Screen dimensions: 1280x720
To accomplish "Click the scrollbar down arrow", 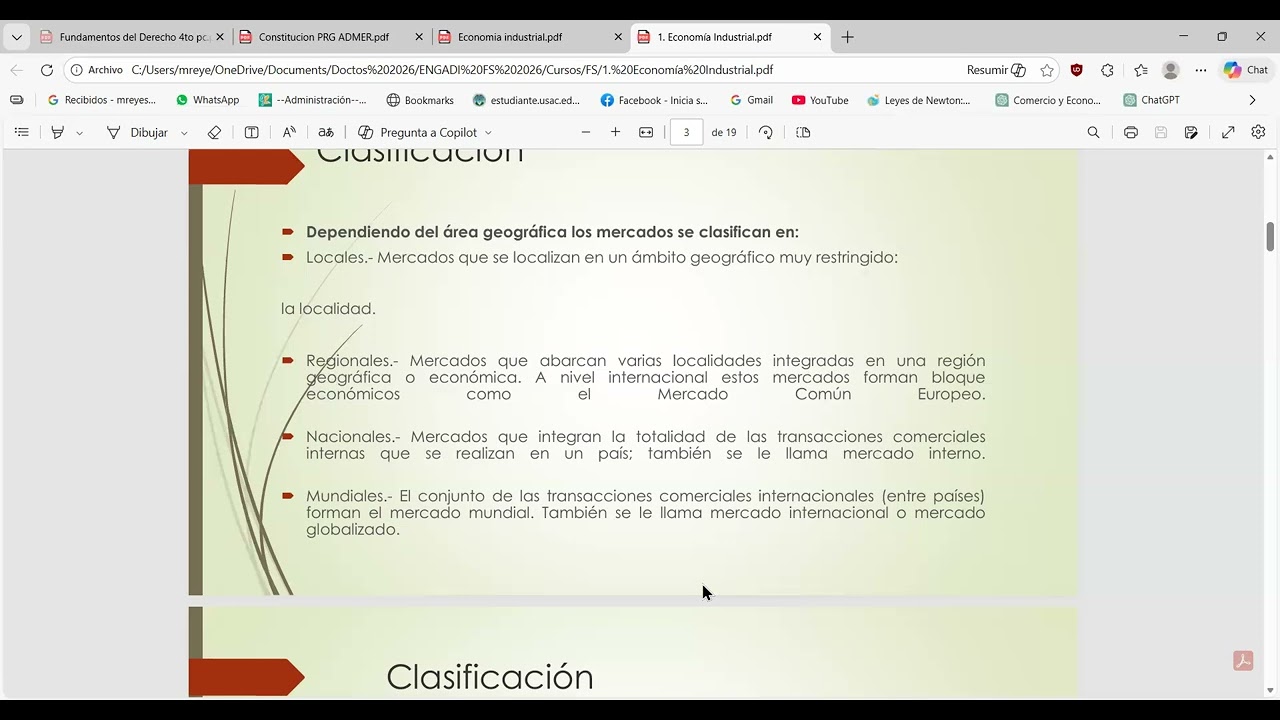I will click(x=1271, y=690).
